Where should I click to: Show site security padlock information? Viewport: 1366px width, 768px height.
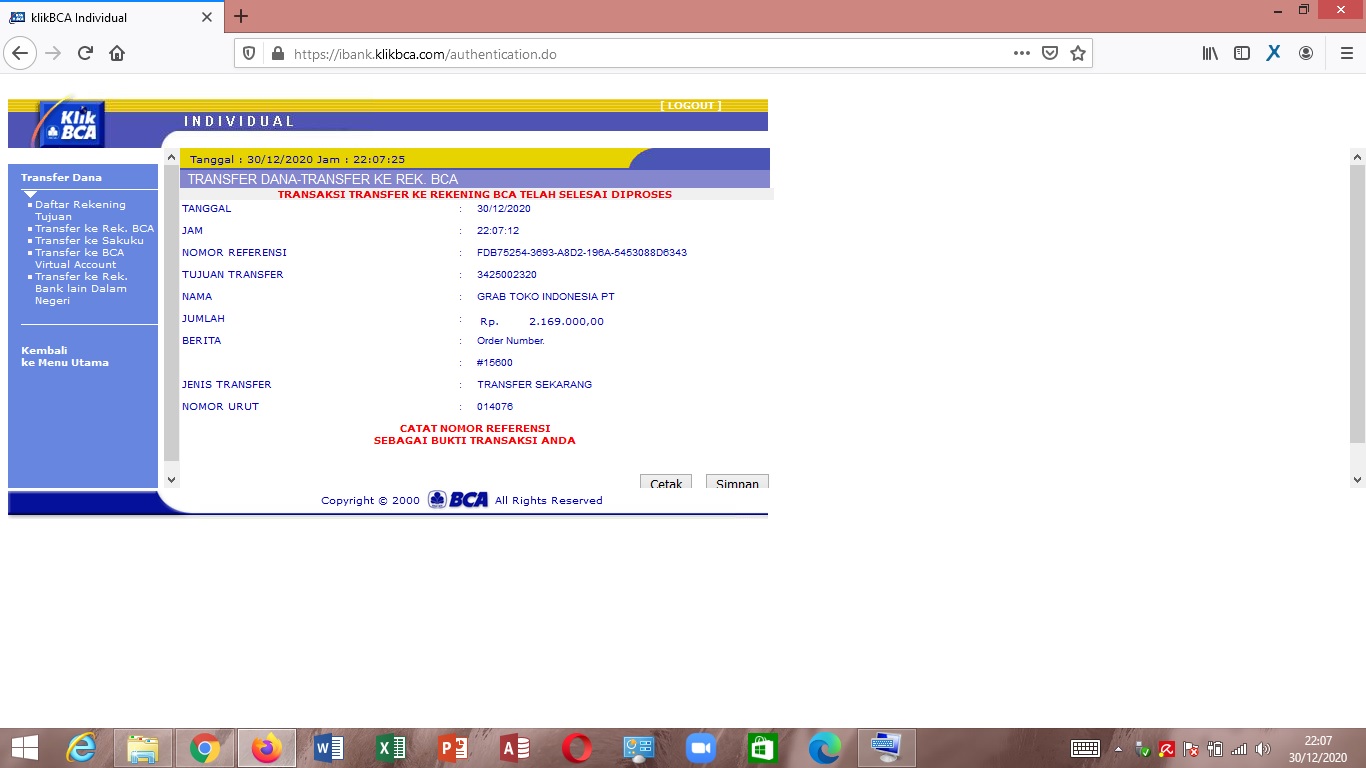277,54
